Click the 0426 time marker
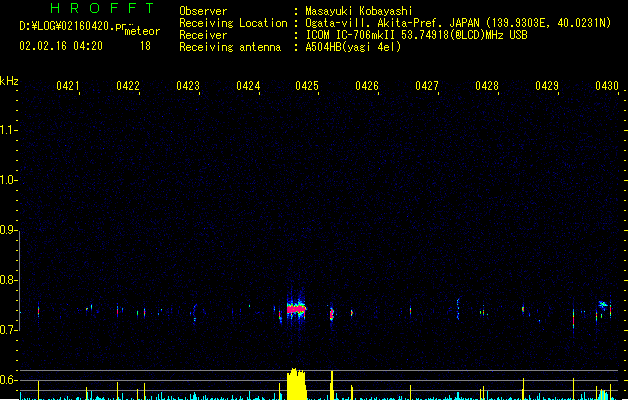629x400 pixels. [367, 85]
